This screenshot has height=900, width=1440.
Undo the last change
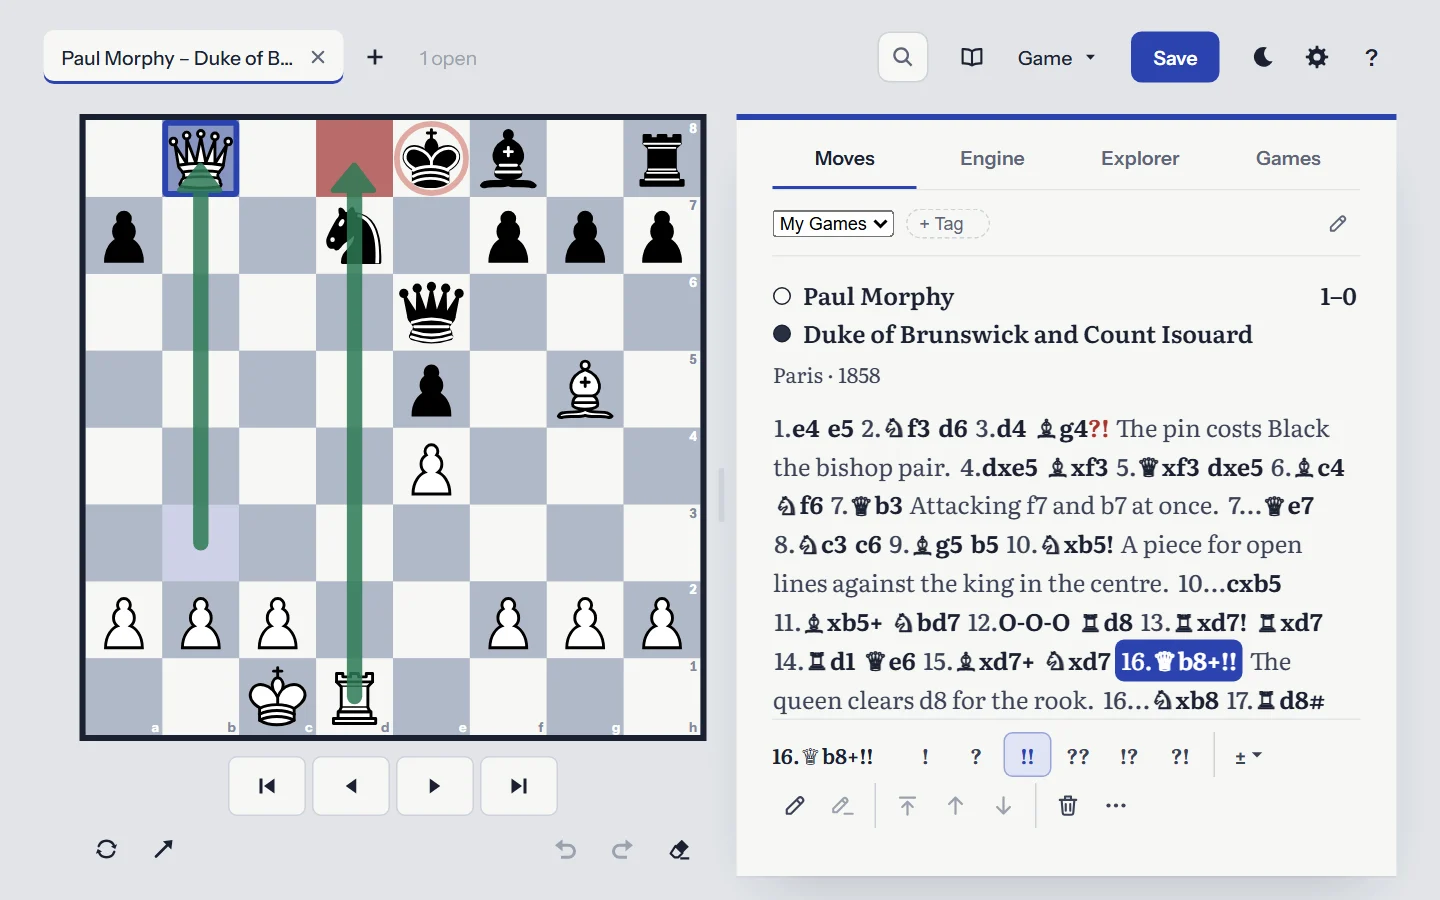click(566, 850)
